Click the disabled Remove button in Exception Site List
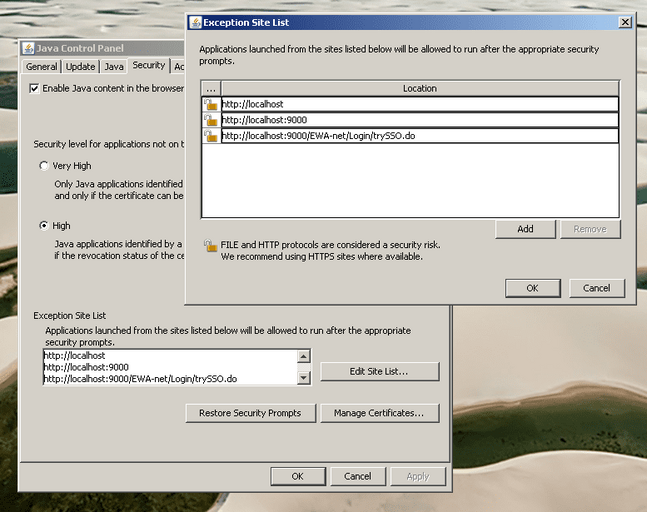Image resolution: width=647 pixels, height=512 pixels. tap(590, 229)
